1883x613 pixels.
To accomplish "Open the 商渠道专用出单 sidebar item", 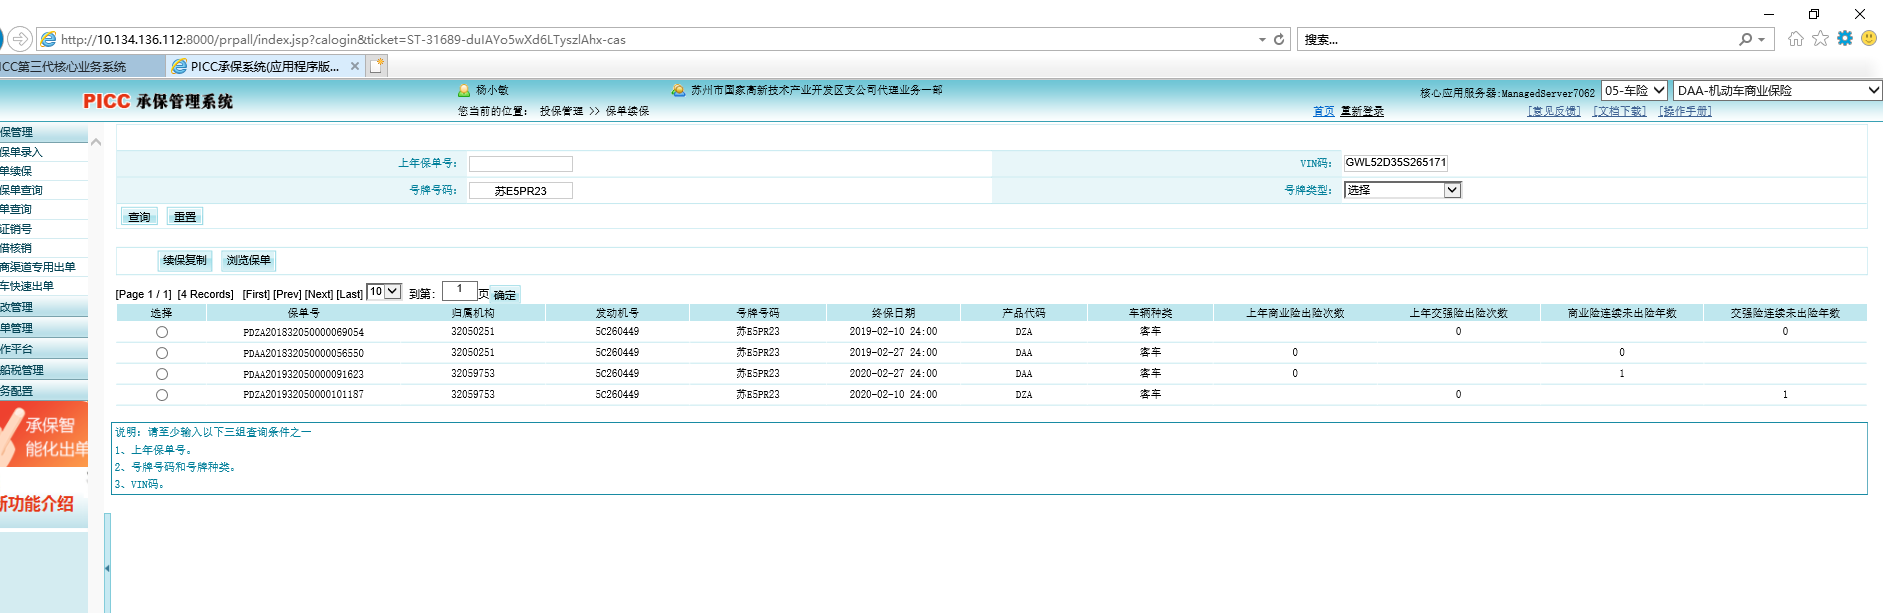I will pyautogui.click(x=38, y=267).
